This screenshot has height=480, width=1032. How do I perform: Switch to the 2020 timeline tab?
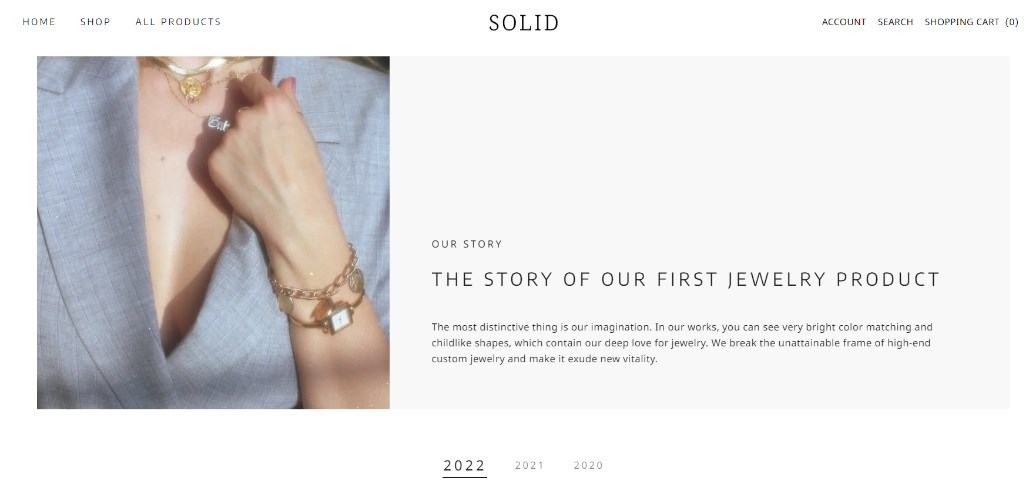pos(588,466)
